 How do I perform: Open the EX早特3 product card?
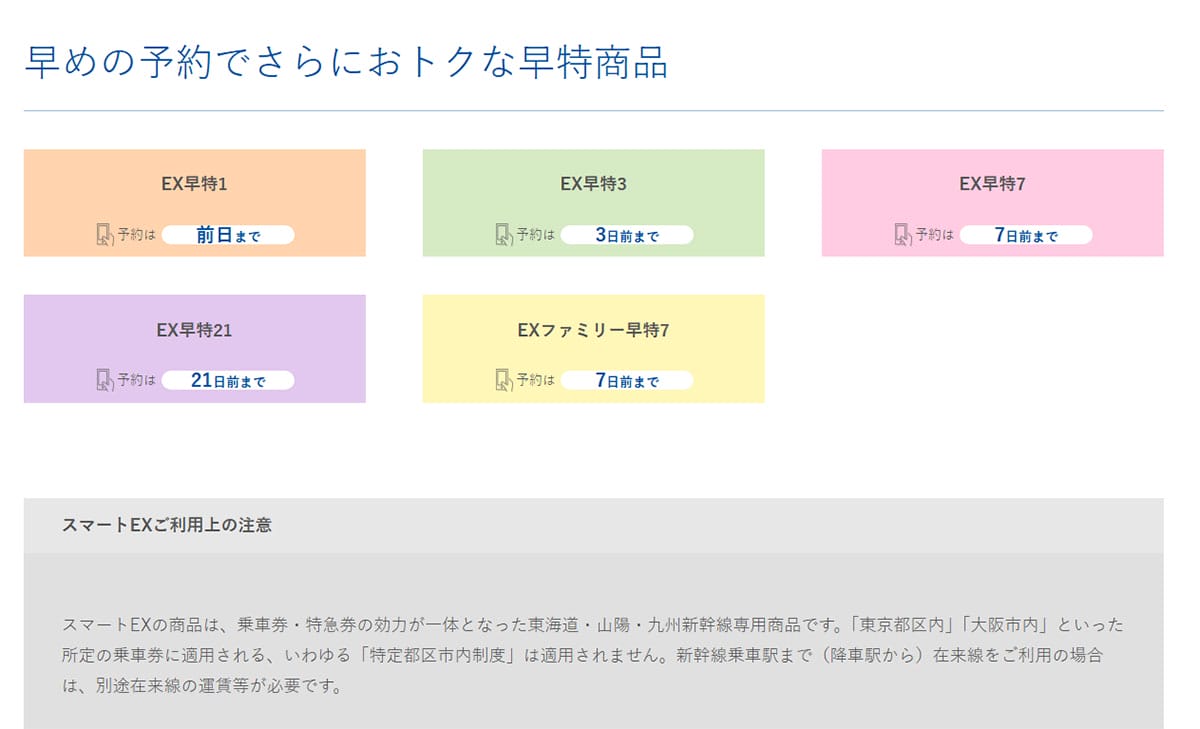point(594,203)
